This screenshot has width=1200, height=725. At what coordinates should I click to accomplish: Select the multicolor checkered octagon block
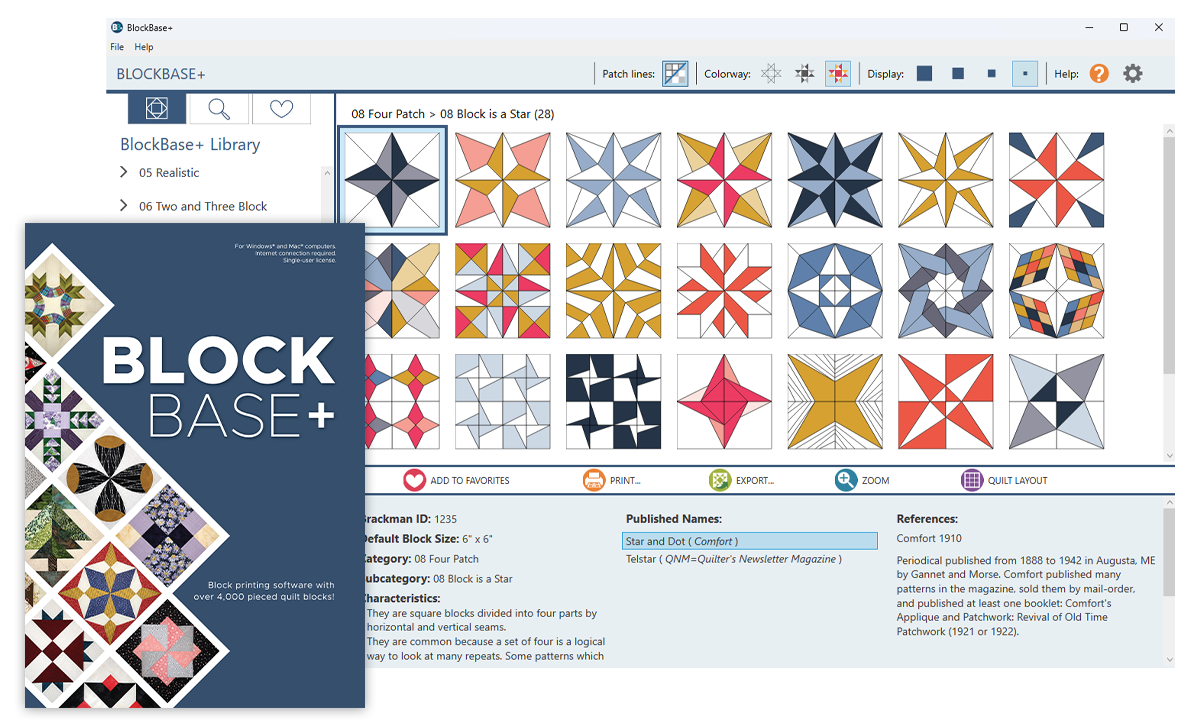pos(1057,291)
